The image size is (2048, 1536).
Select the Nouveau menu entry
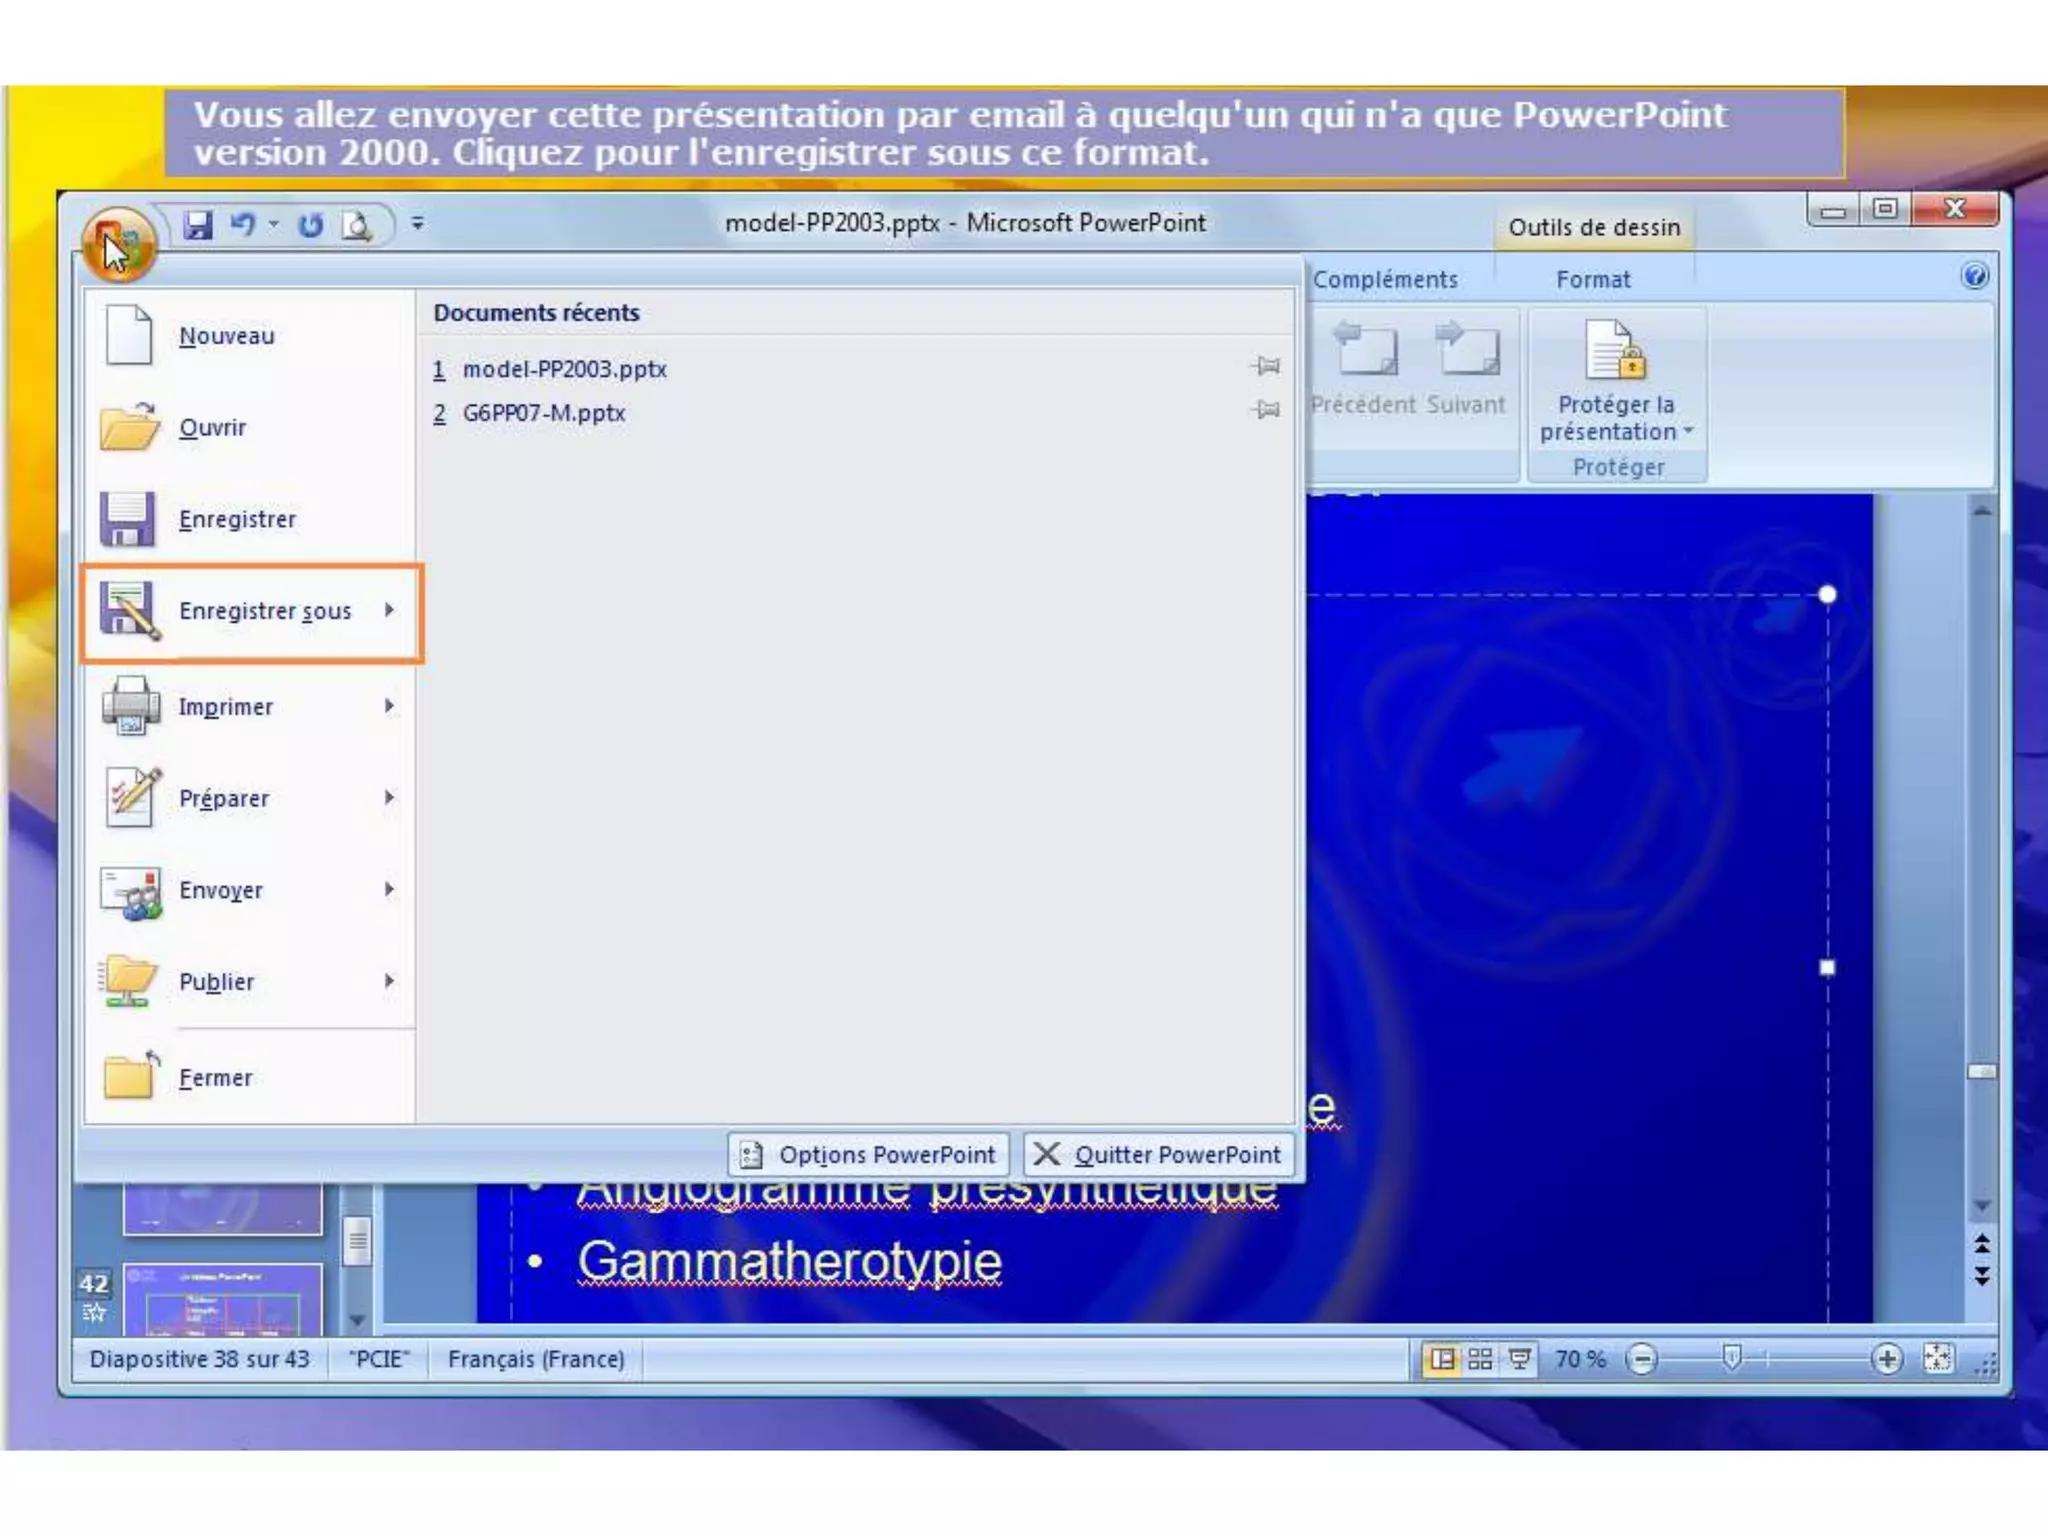(x=250, y=335)
